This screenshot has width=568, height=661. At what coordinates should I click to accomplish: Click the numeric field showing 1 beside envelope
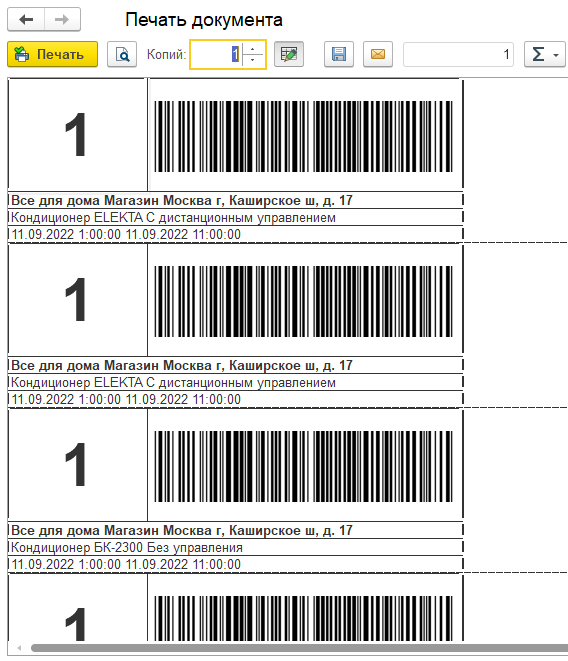click(x=458, y=54)
